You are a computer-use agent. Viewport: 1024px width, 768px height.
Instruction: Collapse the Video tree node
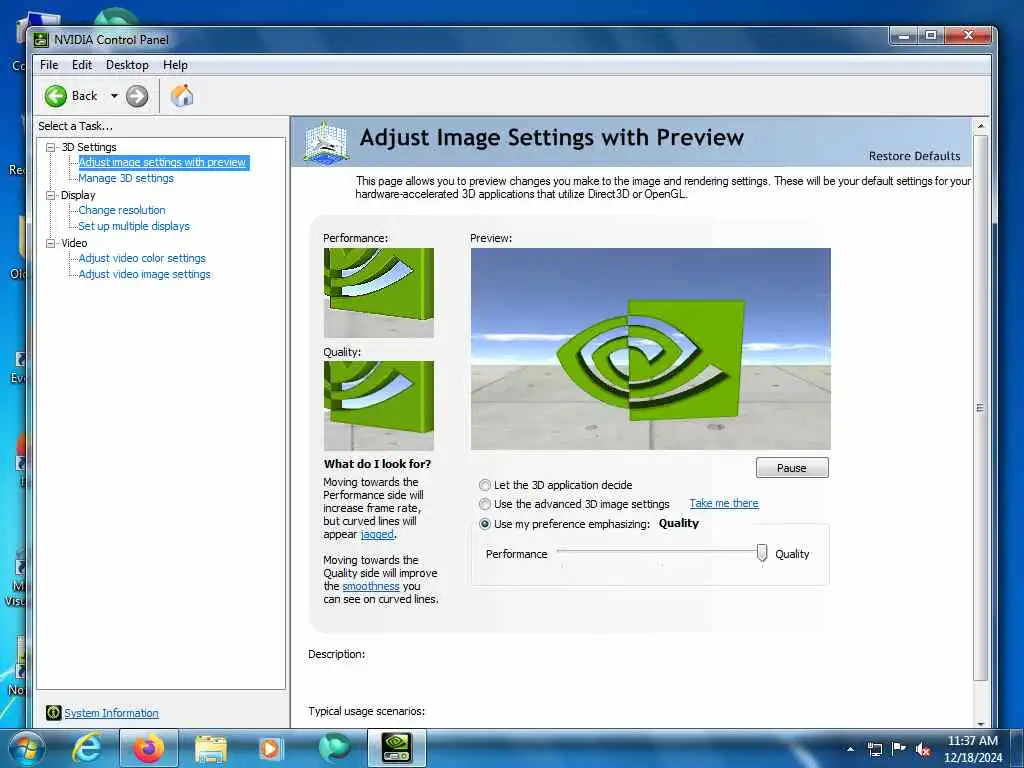[50, 243]
